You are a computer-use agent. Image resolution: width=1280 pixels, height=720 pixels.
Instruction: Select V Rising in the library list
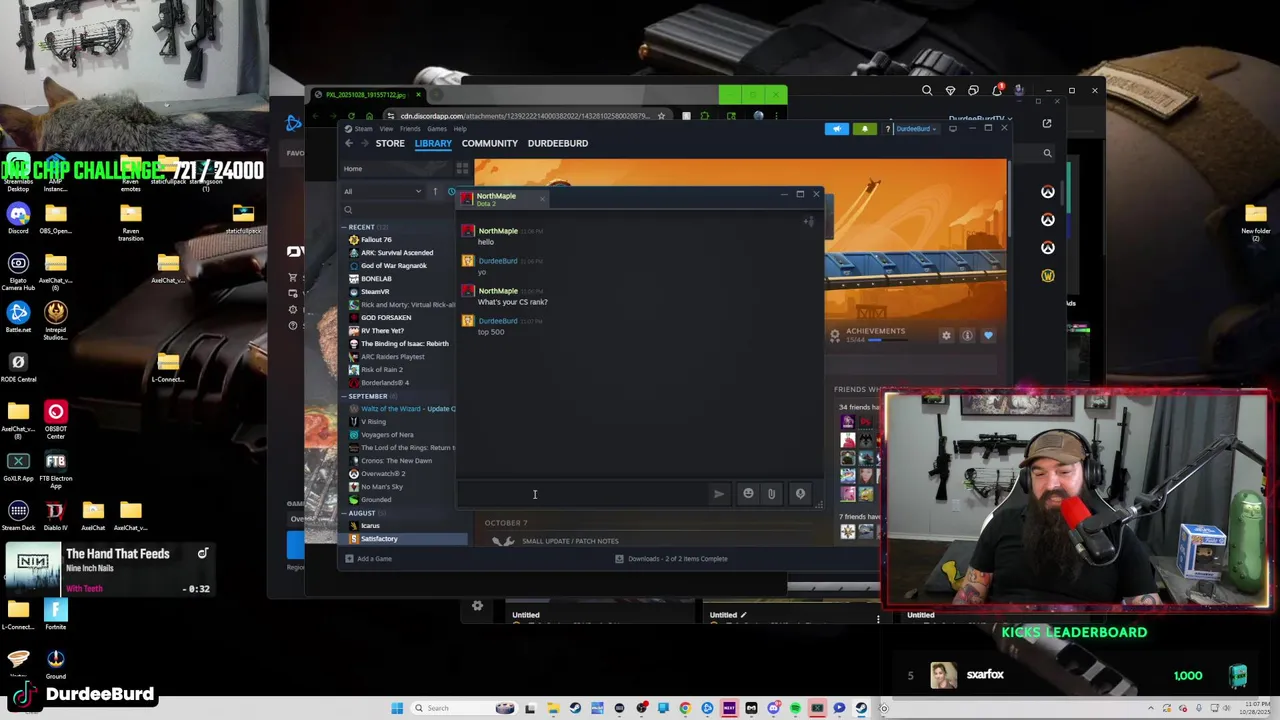click(373, 422)
